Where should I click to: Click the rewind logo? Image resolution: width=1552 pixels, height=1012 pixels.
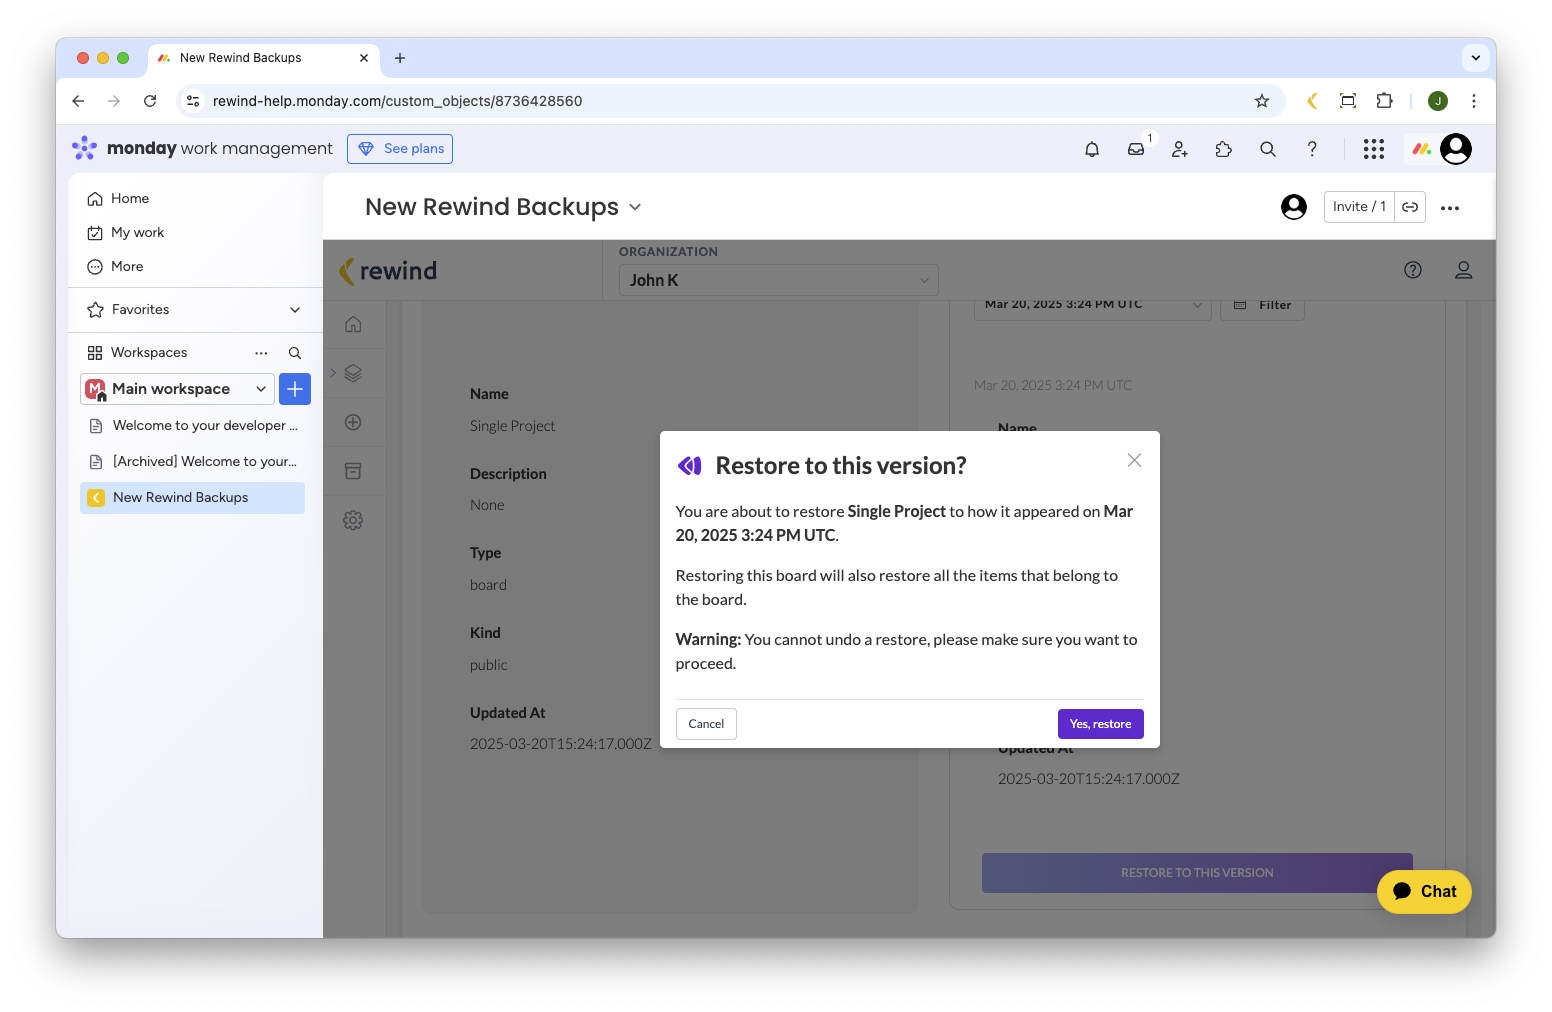coord(388,271)
